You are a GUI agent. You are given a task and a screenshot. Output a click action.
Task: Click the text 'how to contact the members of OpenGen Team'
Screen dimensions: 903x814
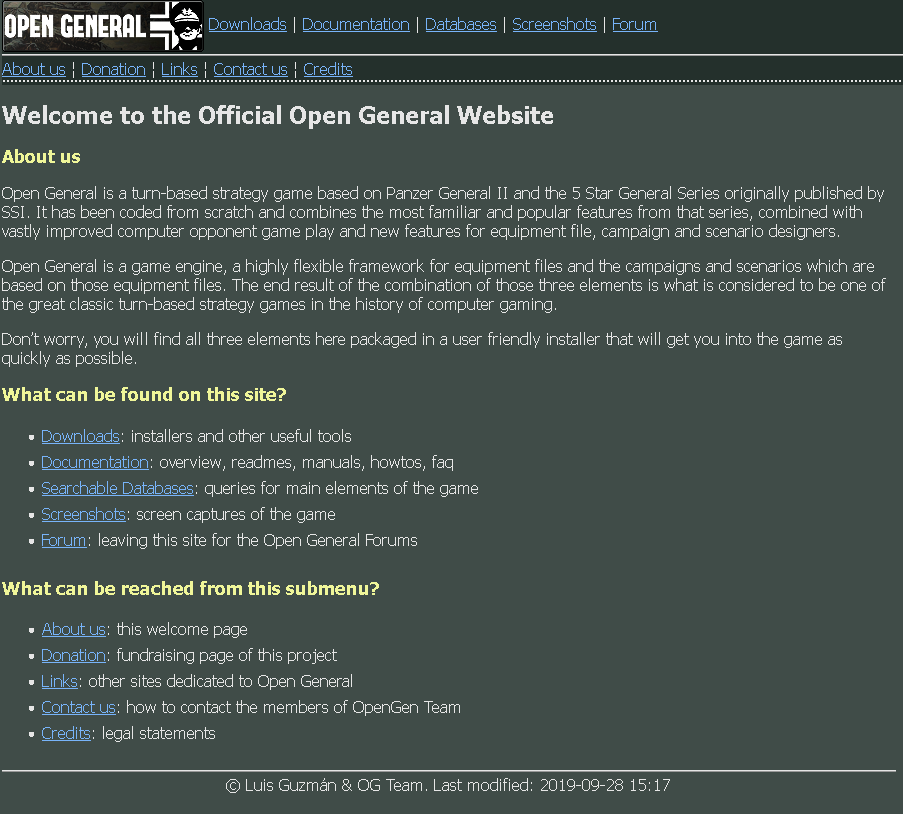(x=293, y=707)
